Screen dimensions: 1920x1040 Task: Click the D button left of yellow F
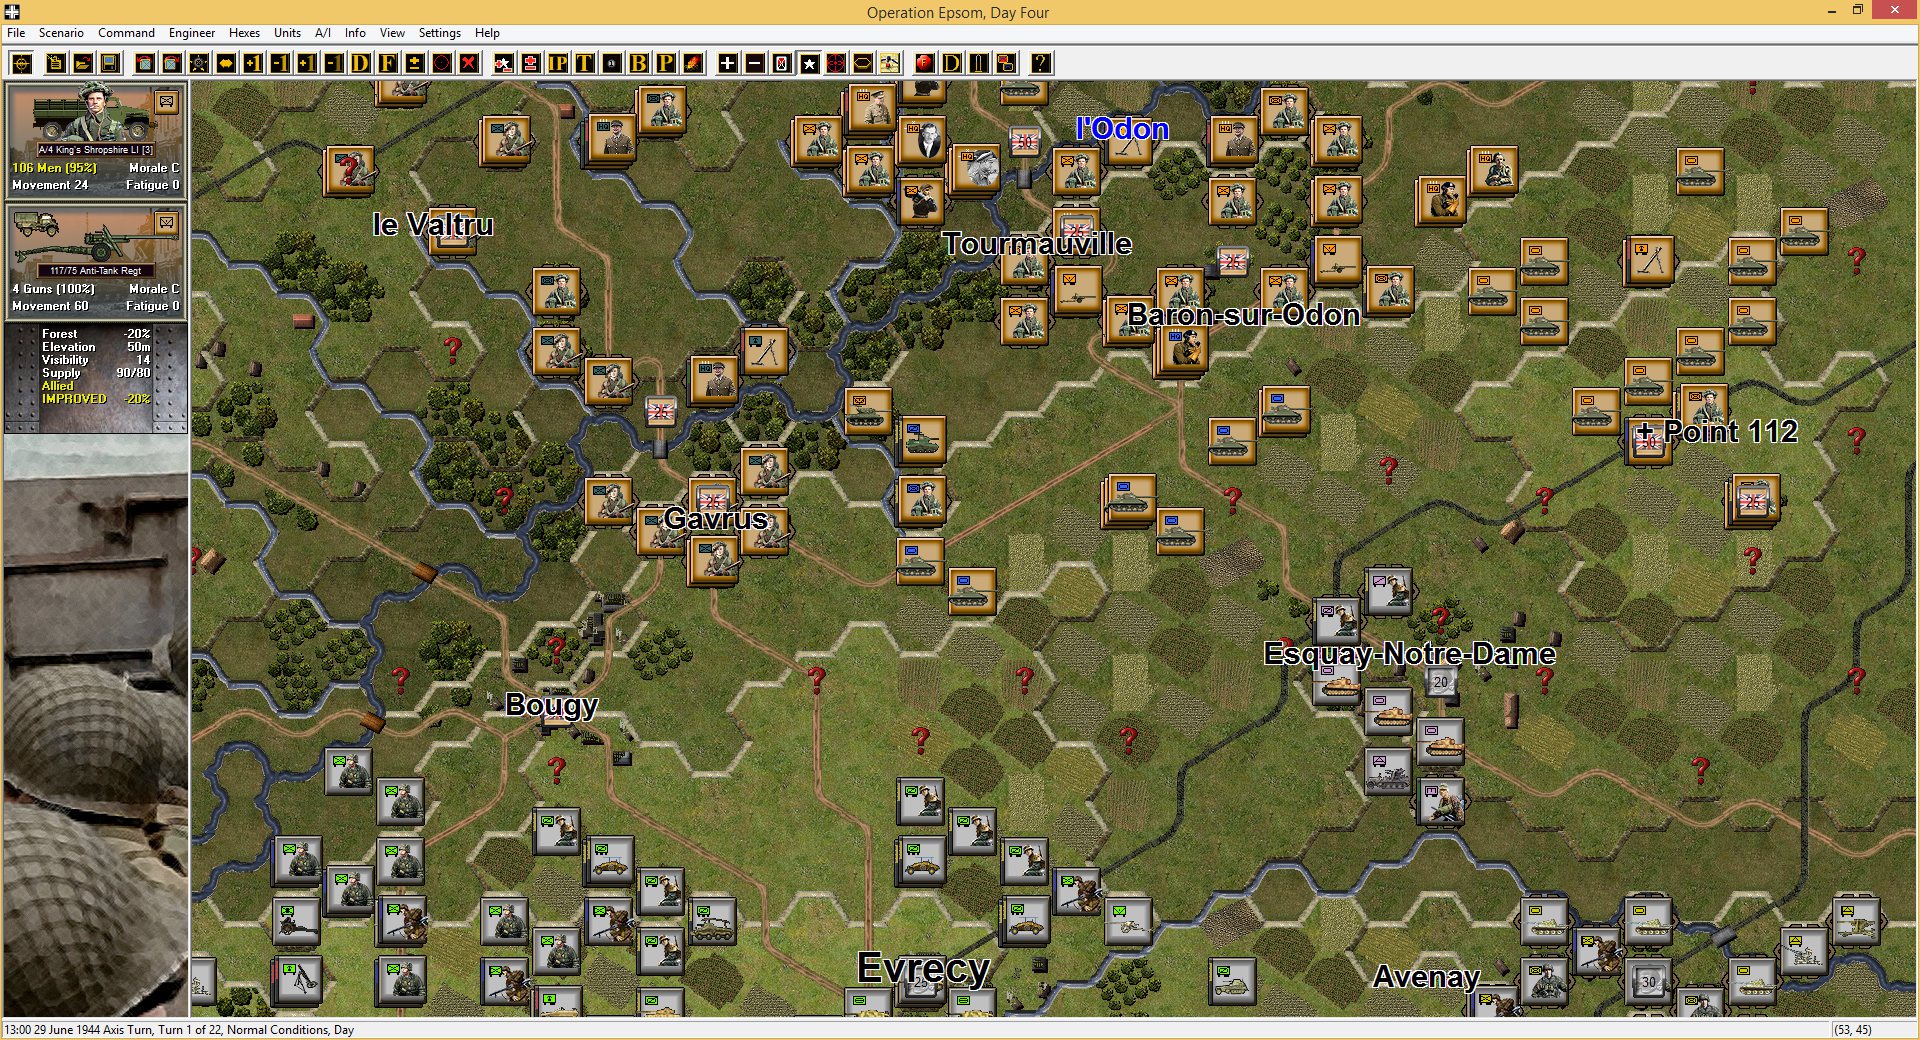[x=361, y=64]
